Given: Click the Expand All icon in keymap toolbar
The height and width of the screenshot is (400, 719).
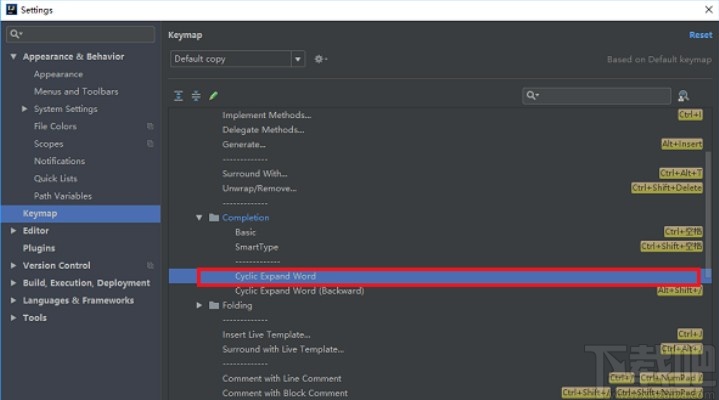Looking at the screenshot, I should [179, 96].
